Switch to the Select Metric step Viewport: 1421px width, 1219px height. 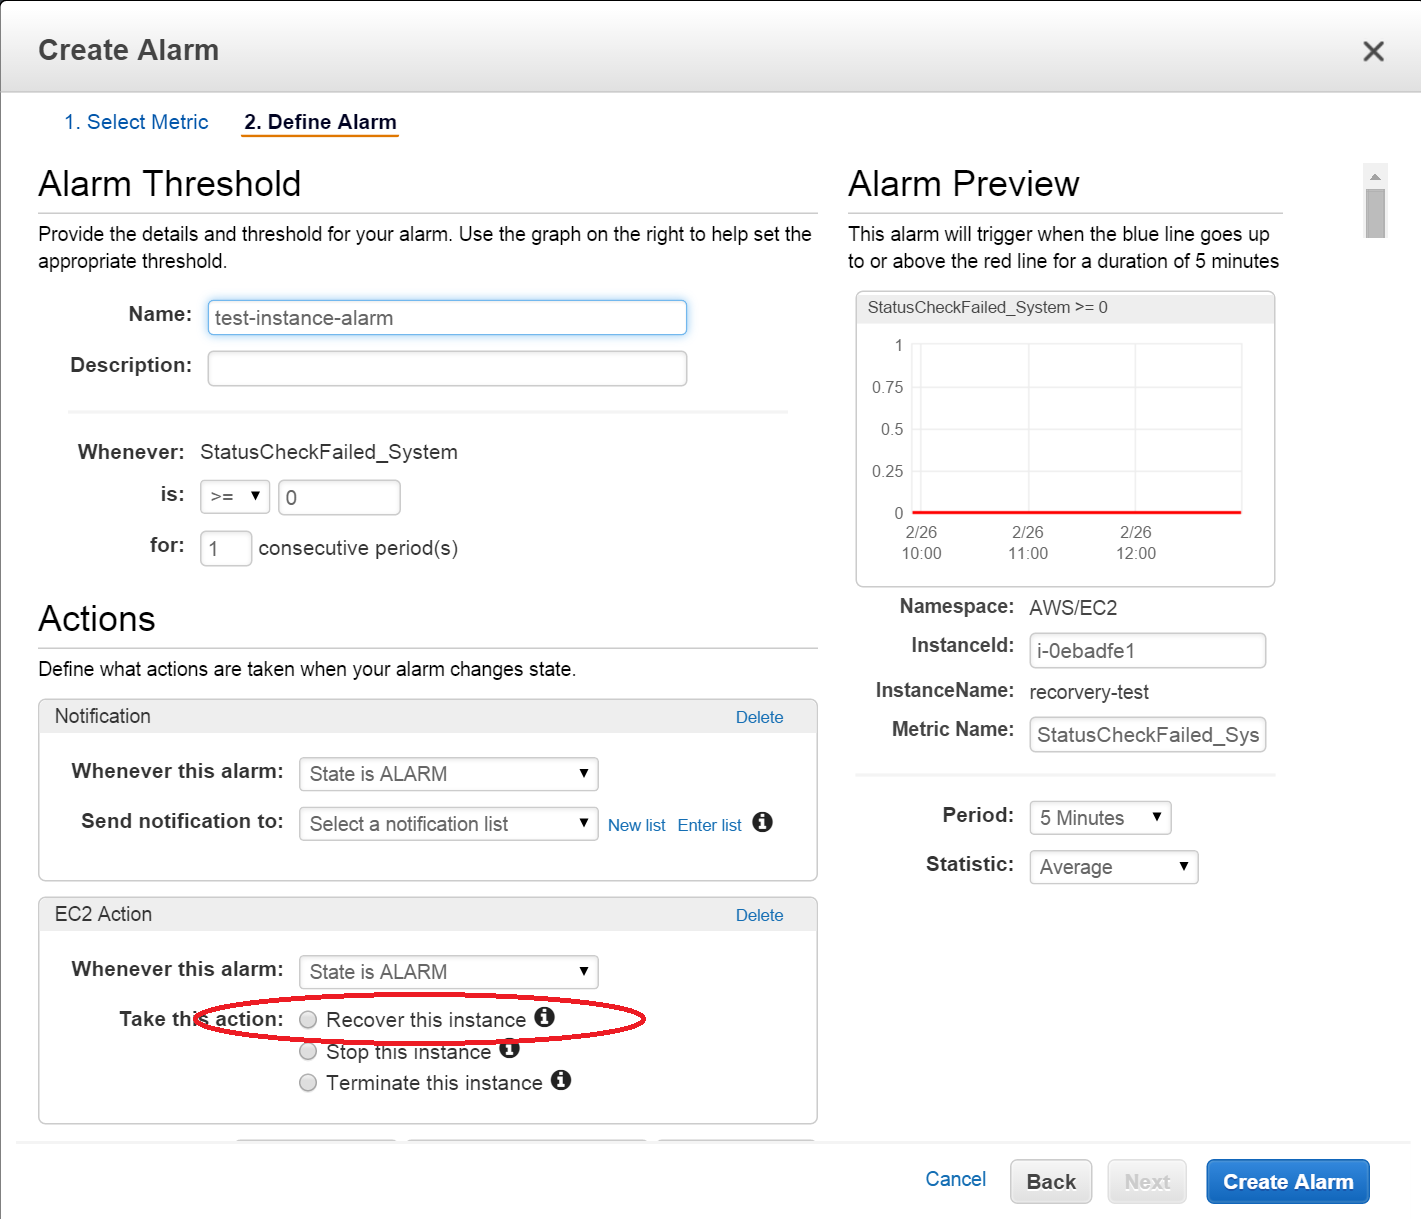tap(137, 122)
